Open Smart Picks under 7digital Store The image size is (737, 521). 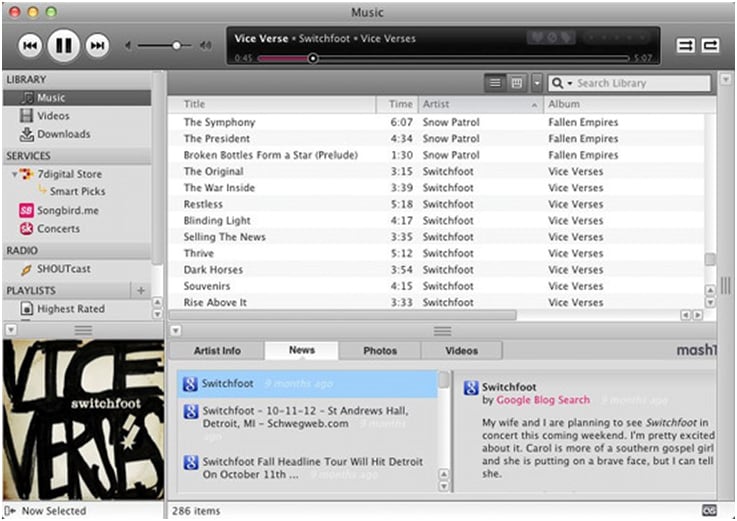[x=78, y=191]
